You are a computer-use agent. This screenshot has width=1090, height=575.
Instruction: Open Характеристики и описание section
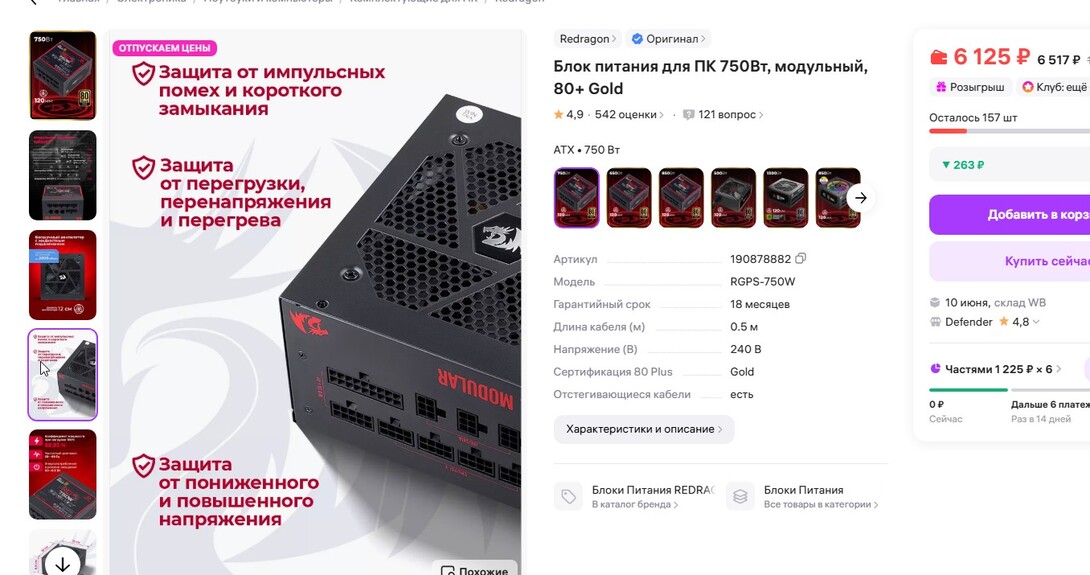click(644, 429)
